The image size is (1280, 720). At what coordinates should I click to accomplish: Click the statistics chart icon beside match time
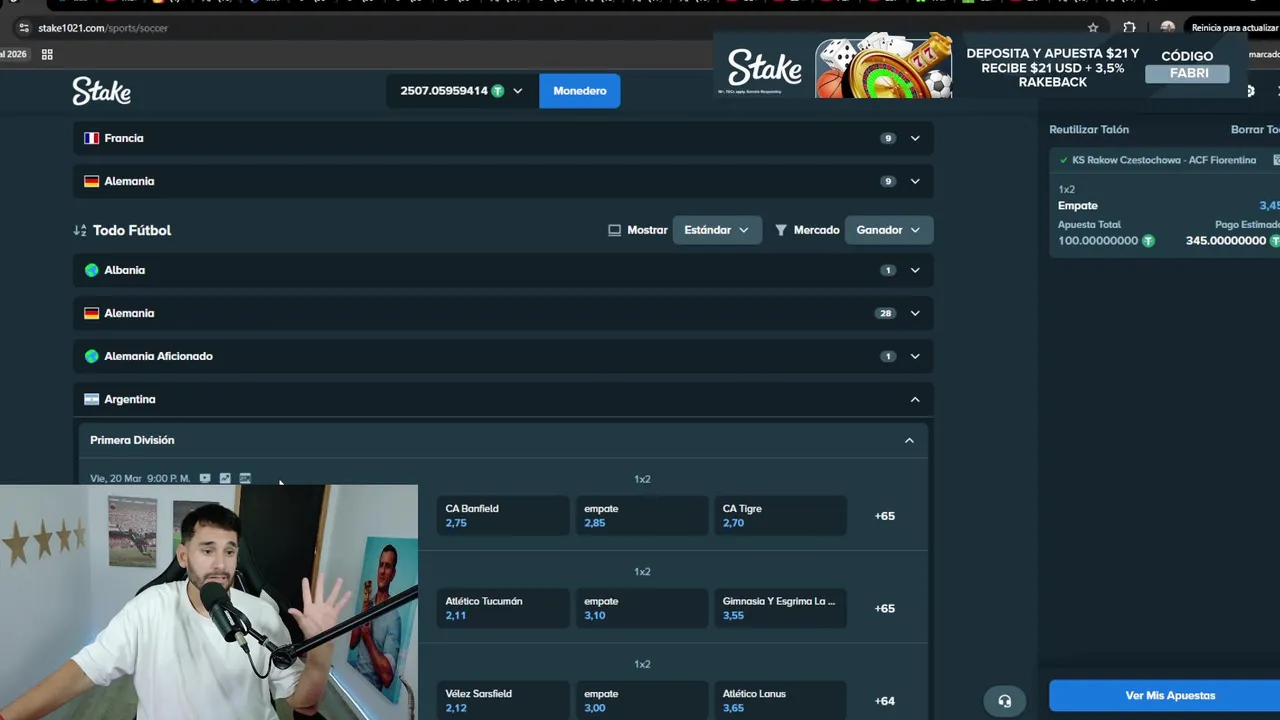225,478
